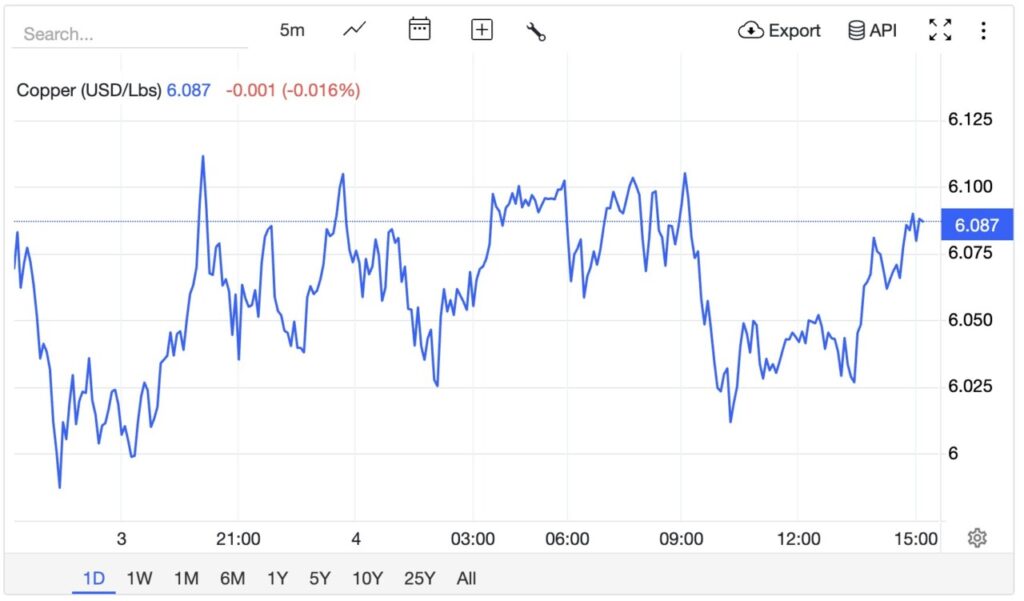
Task: Open the chart type line icon
Action: pyautogui.click(x=355, y=30)
